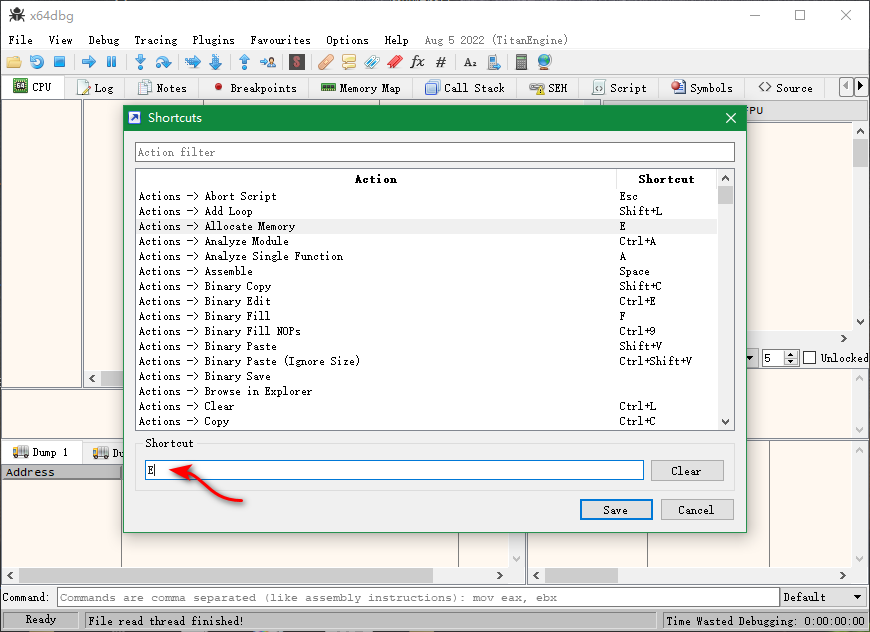
Task: Click the Clear shortcut button
Action: [687, 471]
